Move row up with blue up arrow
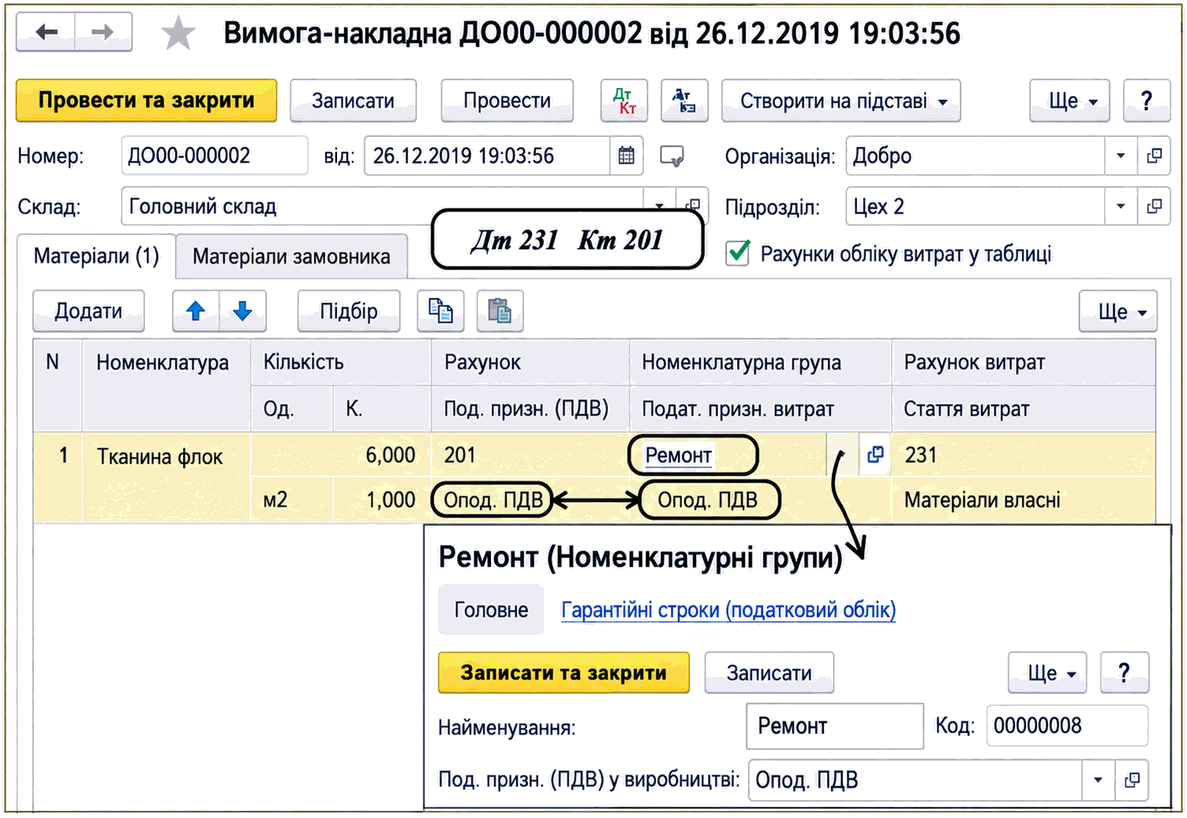 point(196,311)
